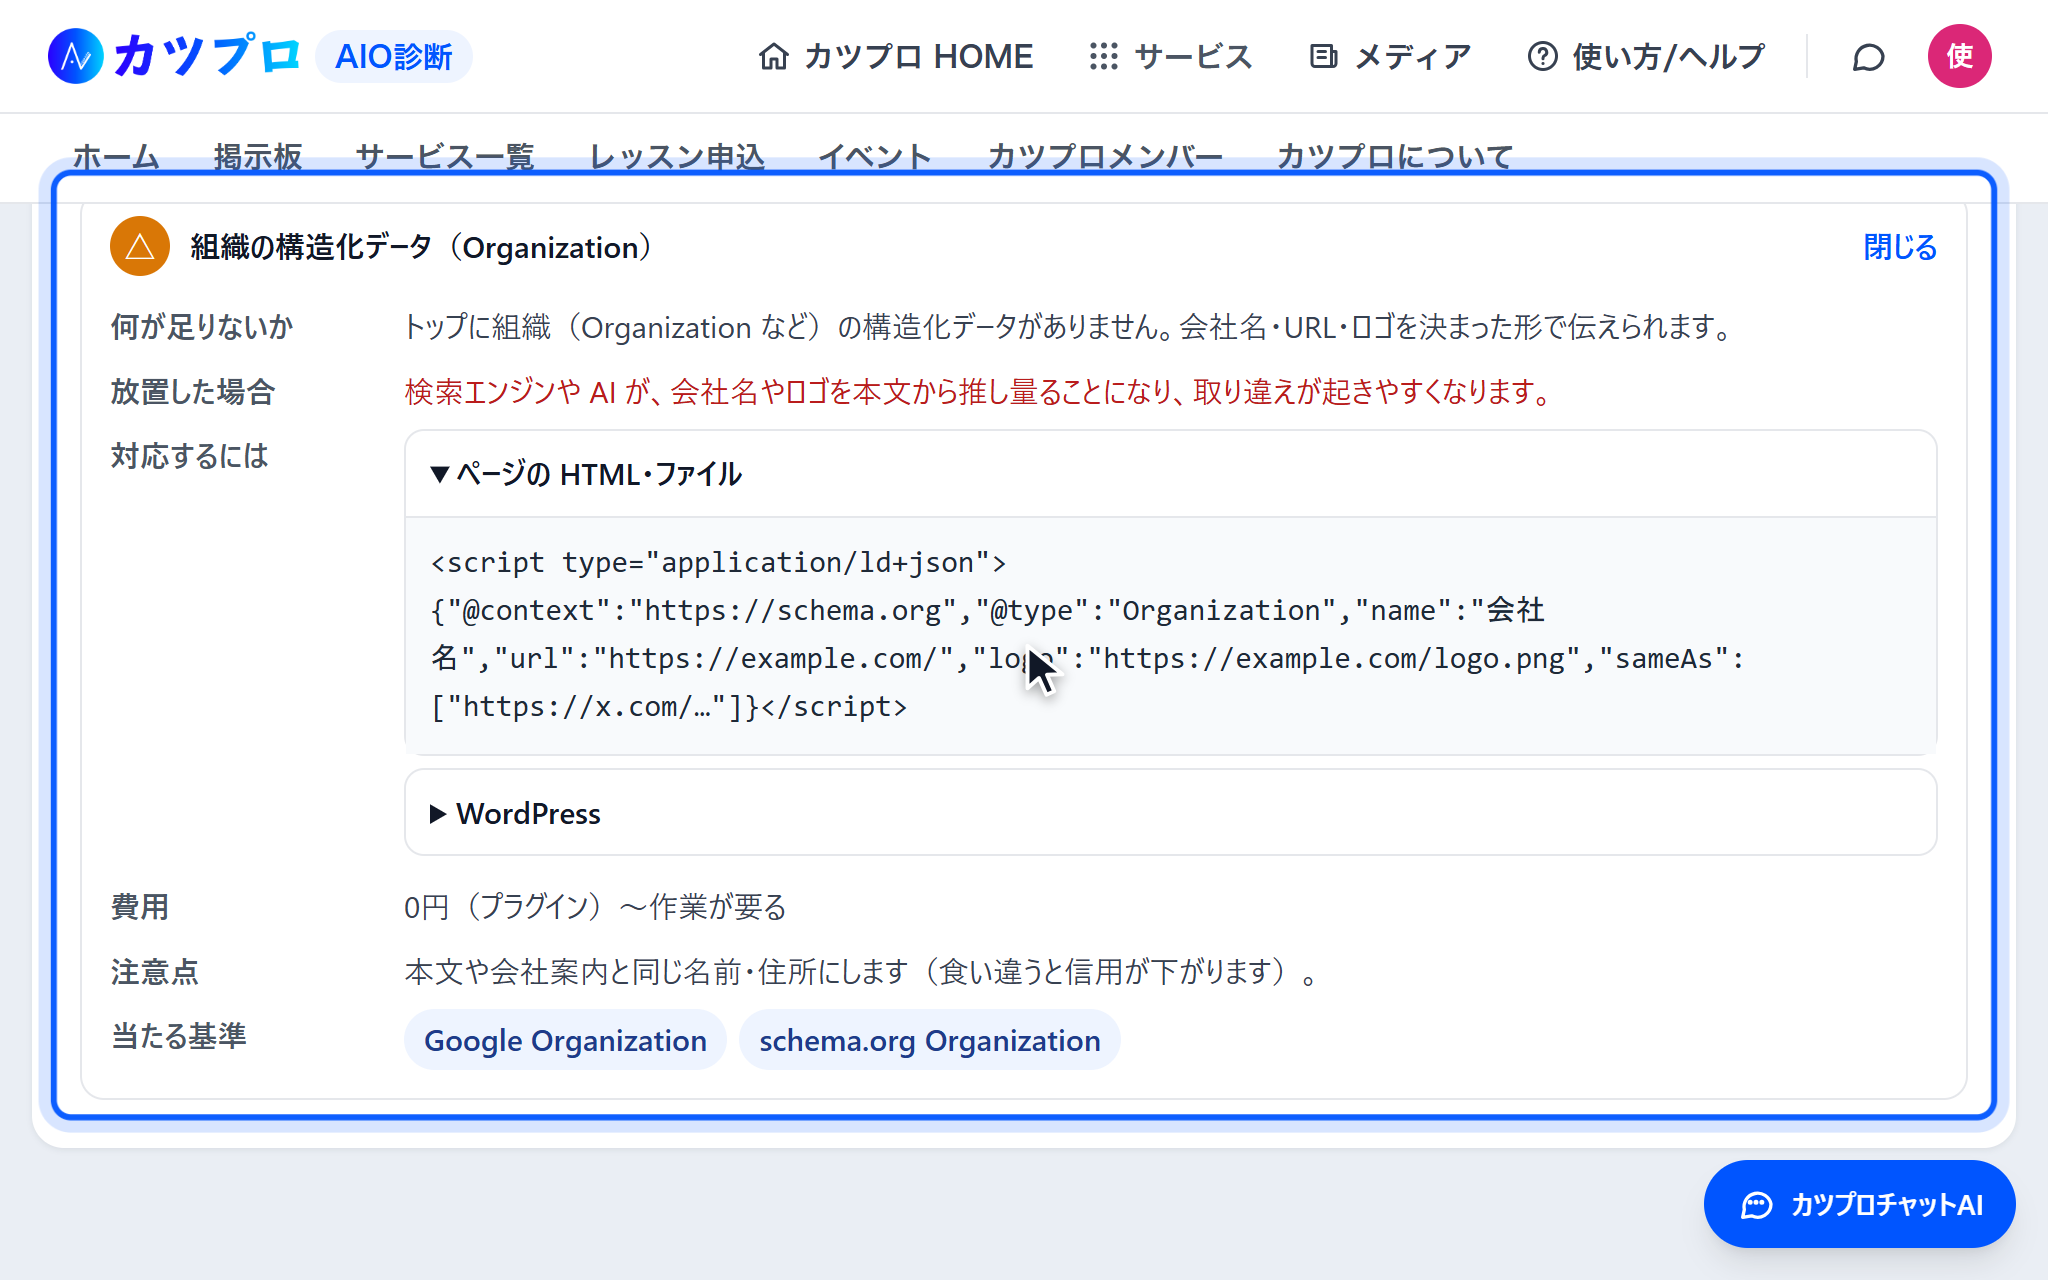Open the user avatar 使
The height and width of the screenshot is (1280, 2048).
click(1959, 56)
